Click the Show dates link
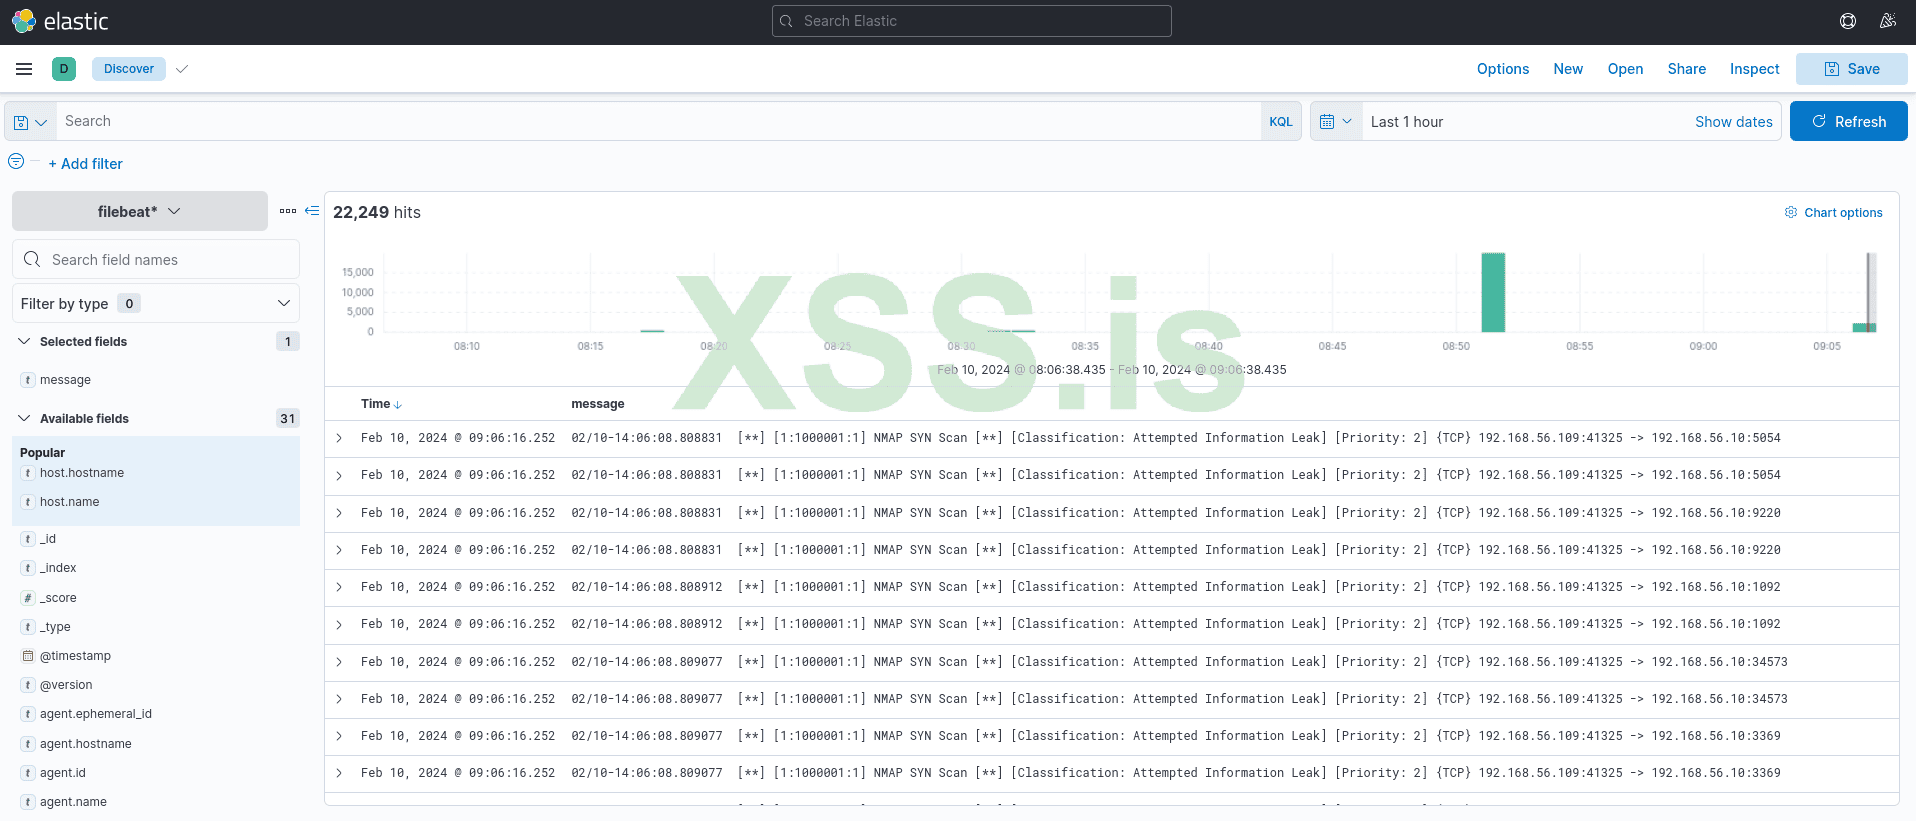The image size is (1916, 821). click(1733, 122)
